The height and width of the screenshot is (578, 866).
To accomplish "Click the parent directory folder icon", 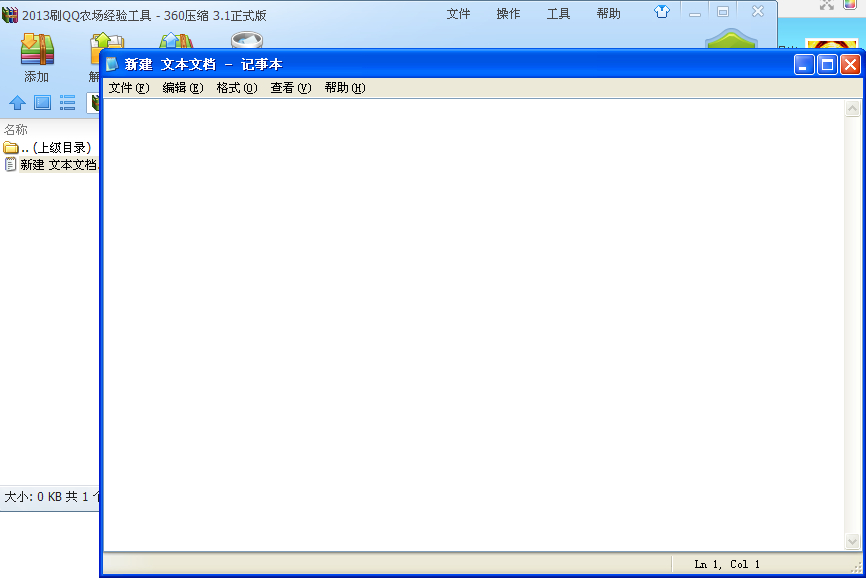I will [10, 147].
